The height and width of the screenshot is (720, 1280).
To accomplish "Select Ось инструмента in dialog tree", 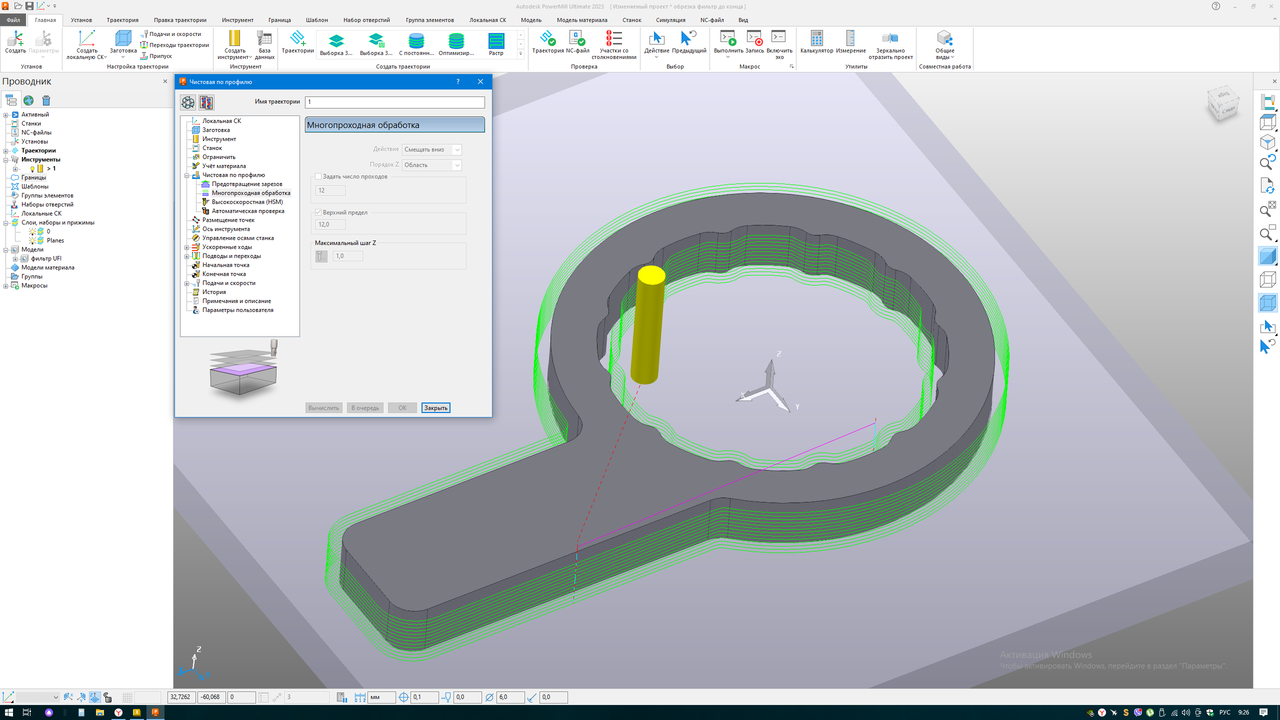I will tap(226, 229).
